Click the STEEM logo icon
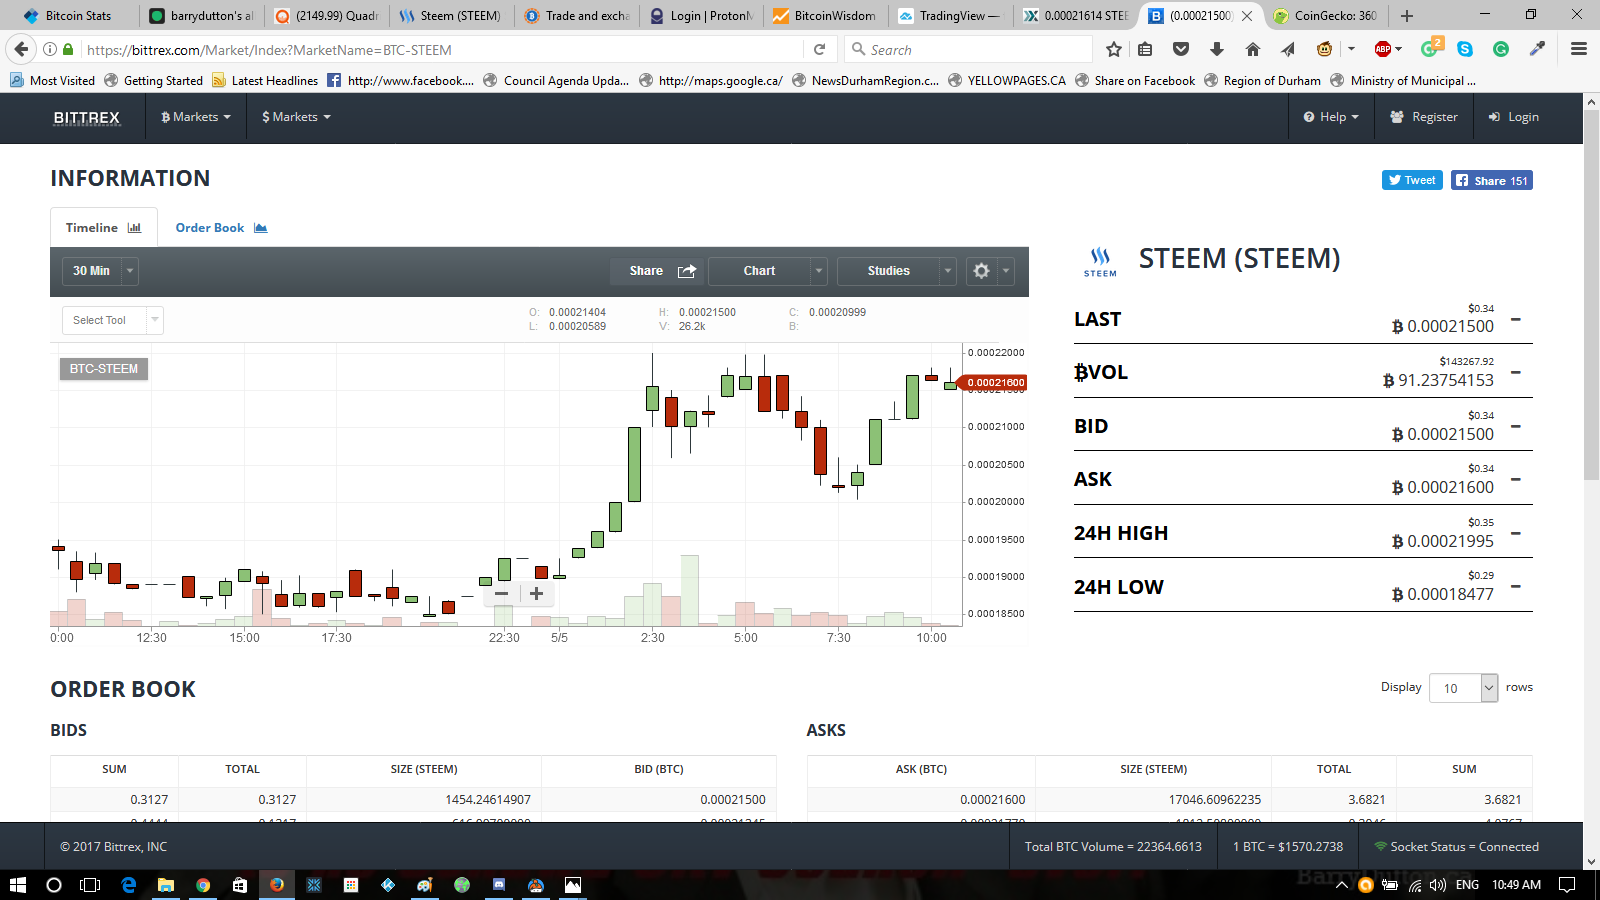 [1100, 262]
